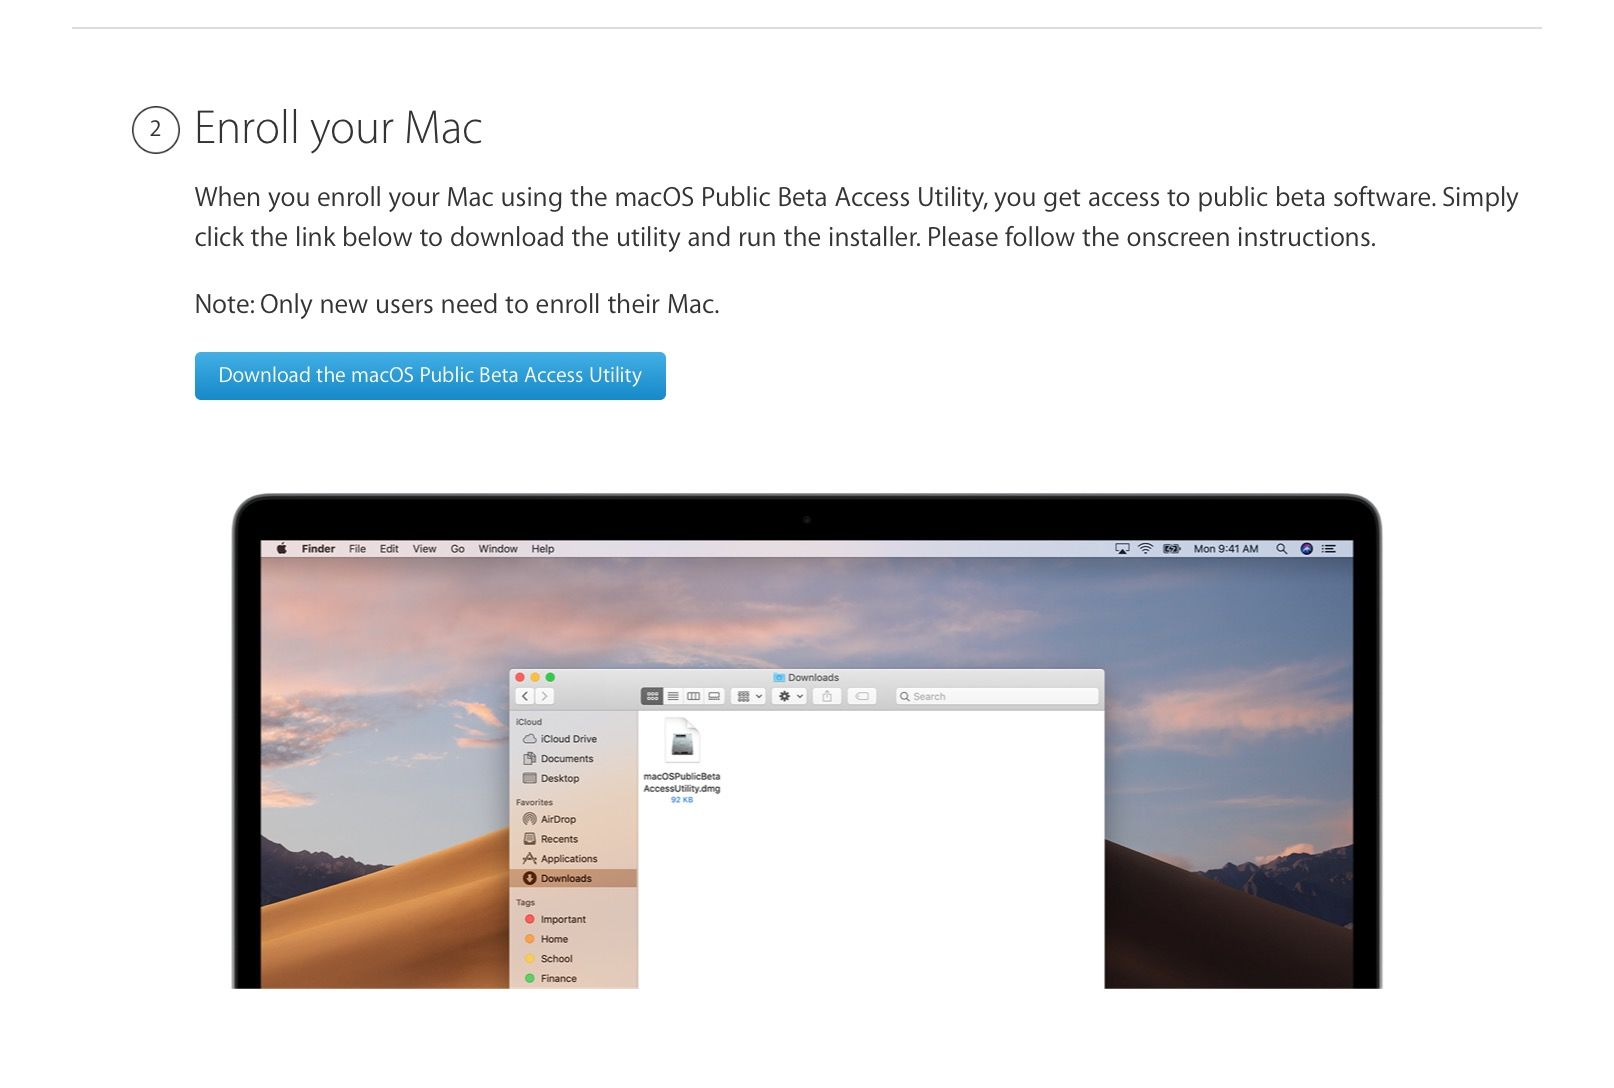Download the macOS Public Beta Access Utility
The height and width of the screenshot is (1088, 1614).
430,376
